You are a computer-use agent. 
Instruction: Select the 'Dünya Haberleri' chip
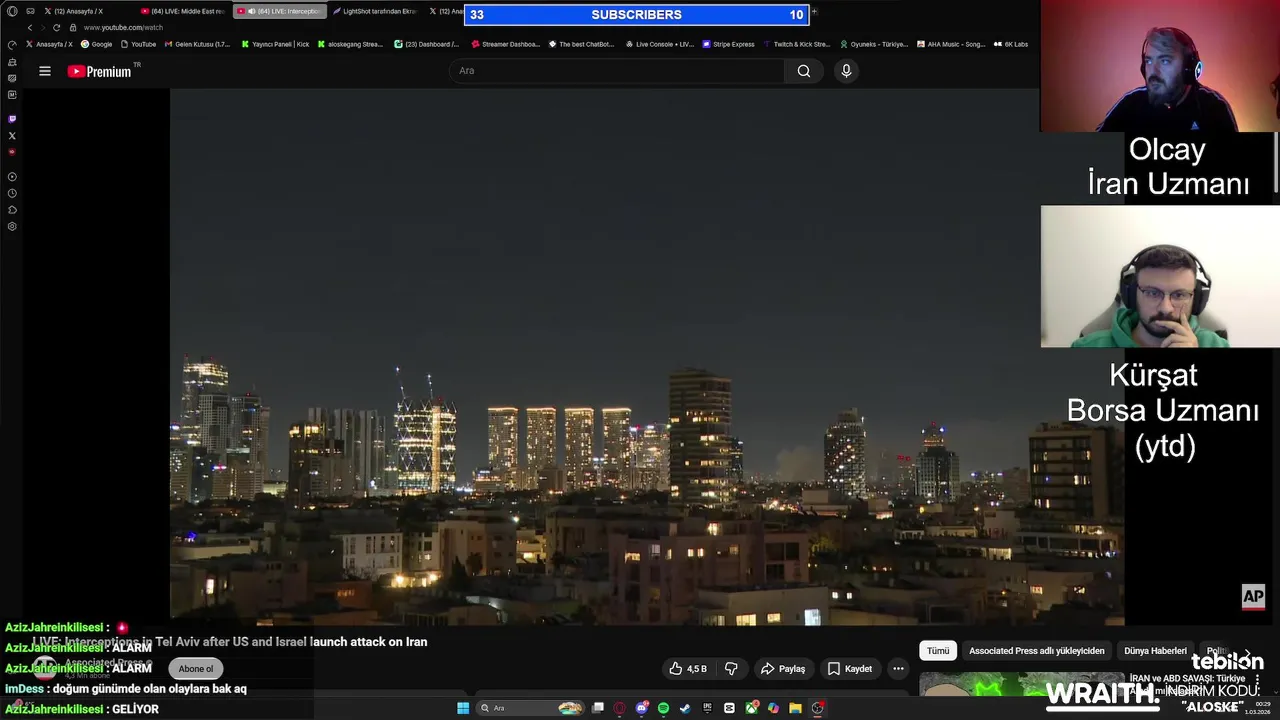pyautogui.click(x=1155, y=651)
